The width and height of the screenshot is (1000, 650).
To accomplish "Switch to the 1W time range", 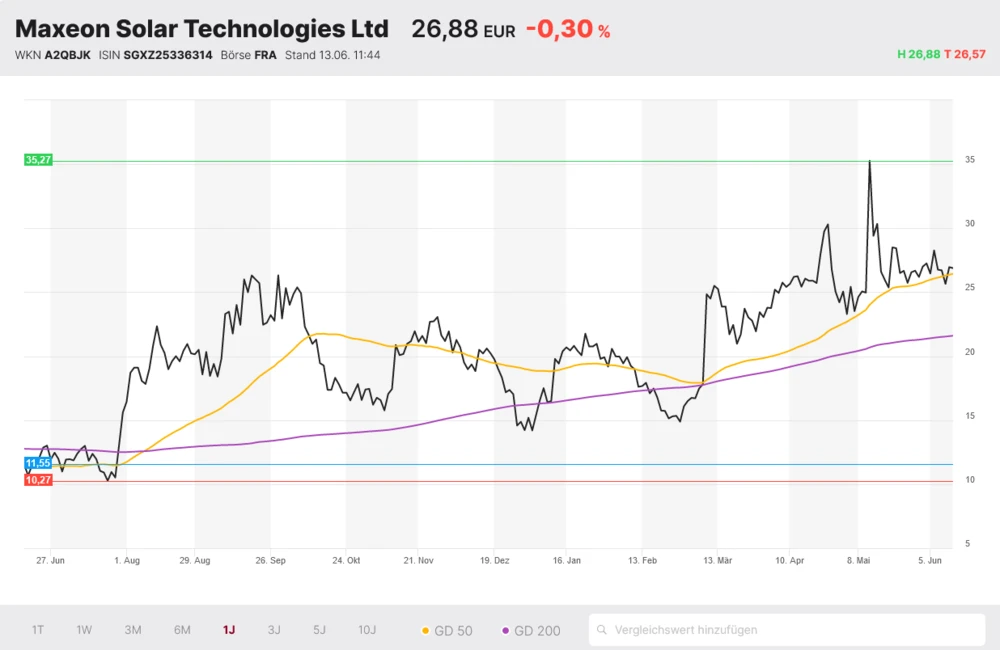I will pos(84,630).
